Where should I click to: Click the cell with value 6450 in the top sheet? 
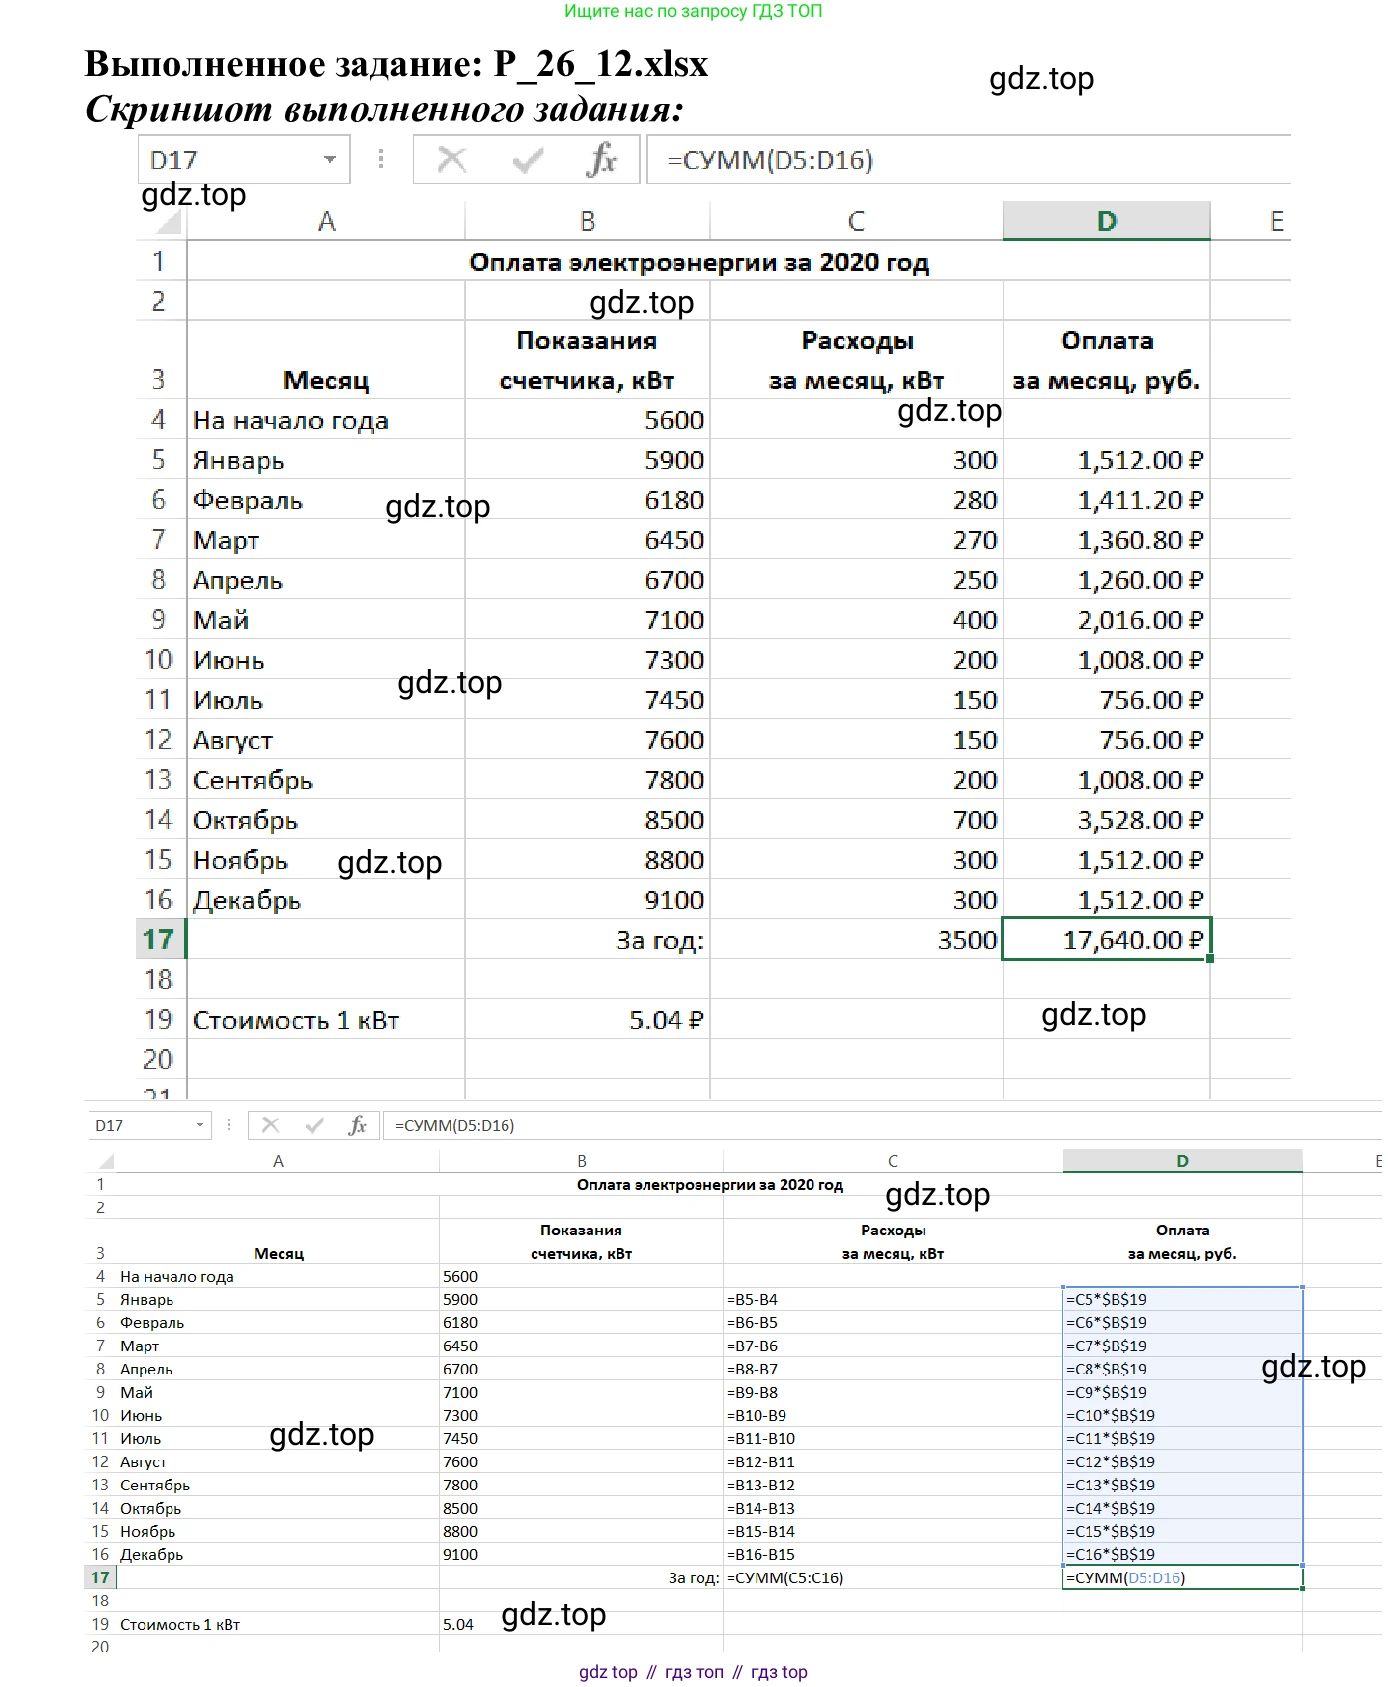[x=587, y=540]
